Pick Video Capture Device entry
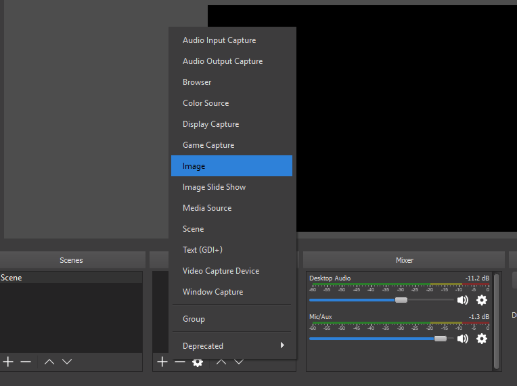Viewport: 518px width, 388px height. tap(232, 271)
